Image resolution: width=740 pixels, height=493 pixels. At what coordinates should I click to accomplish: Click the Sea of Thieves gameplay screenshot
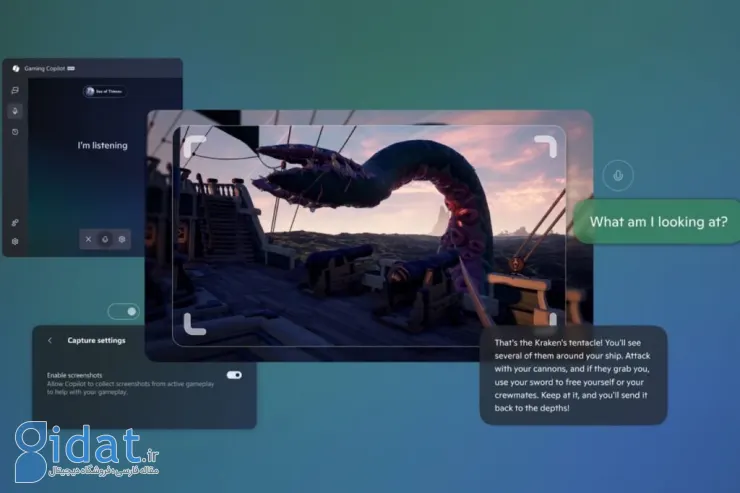click(x=369, y=235)
